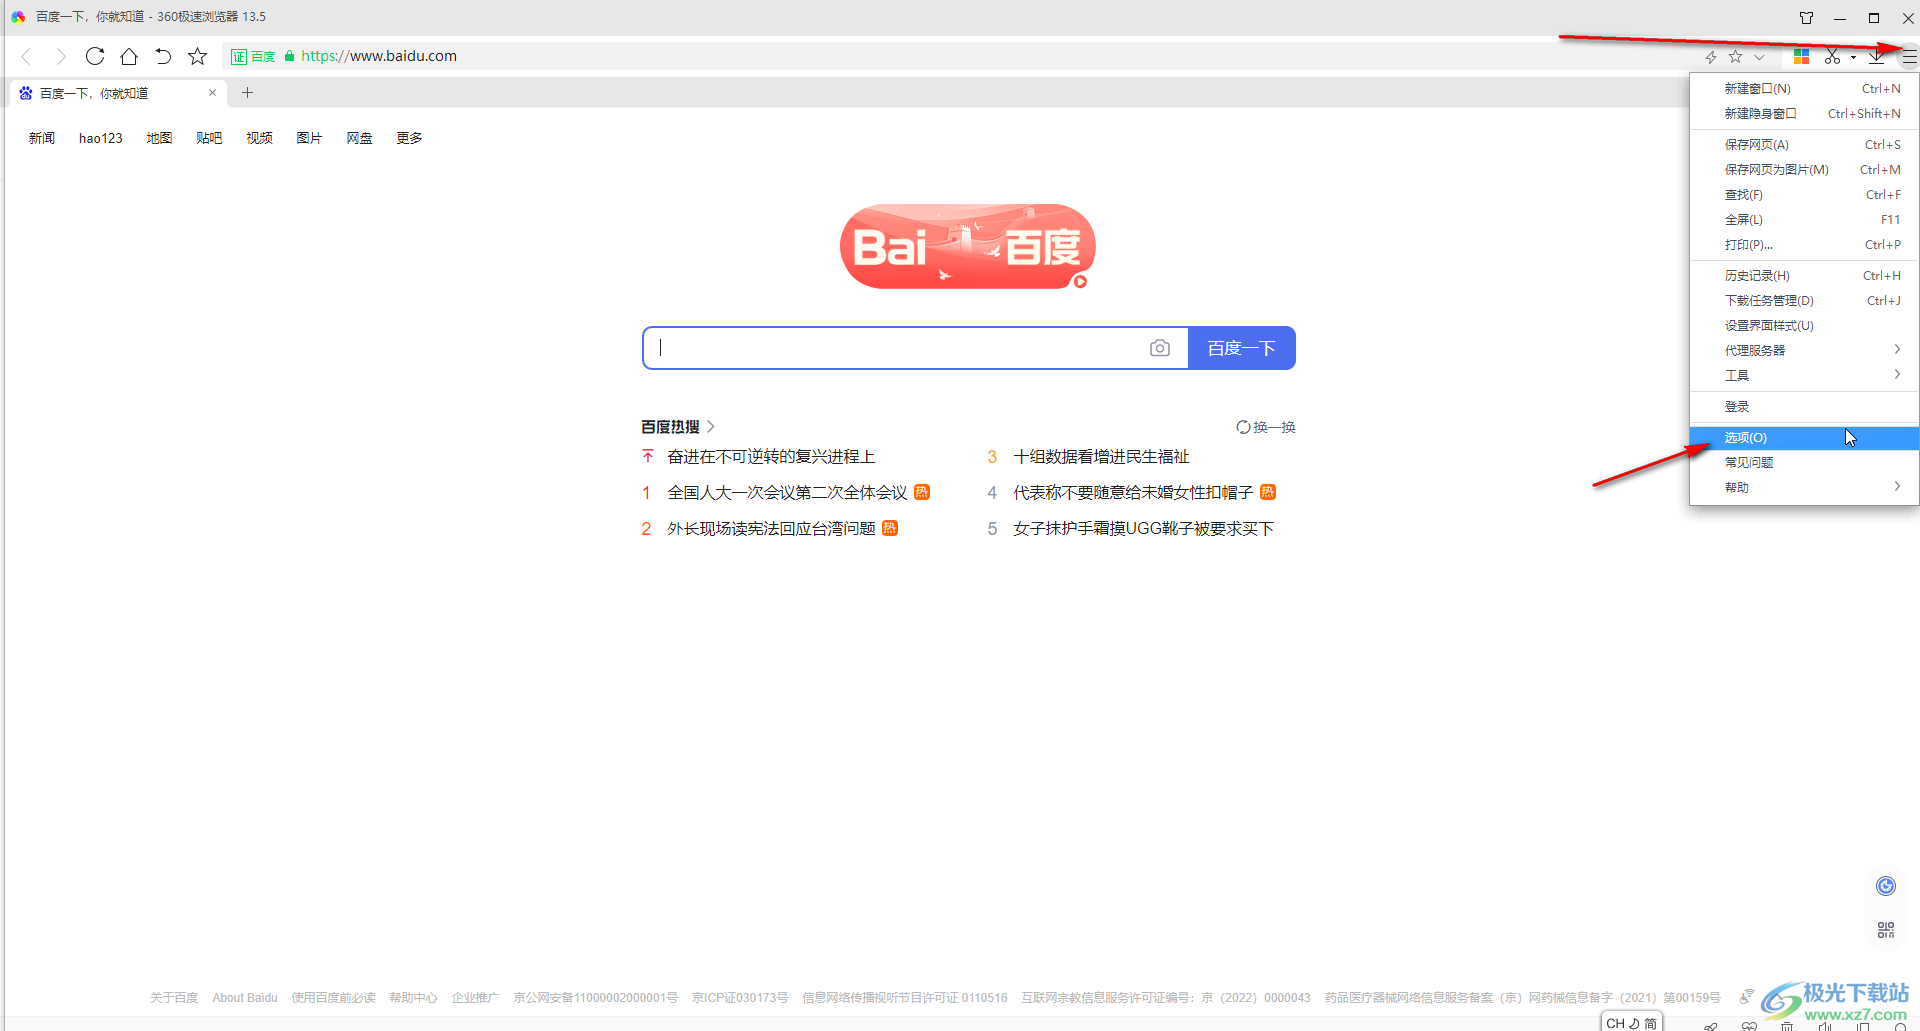1920x1031 pixels.
Task: Open the colorful apps grid icon
Action: pos(1801,57)
